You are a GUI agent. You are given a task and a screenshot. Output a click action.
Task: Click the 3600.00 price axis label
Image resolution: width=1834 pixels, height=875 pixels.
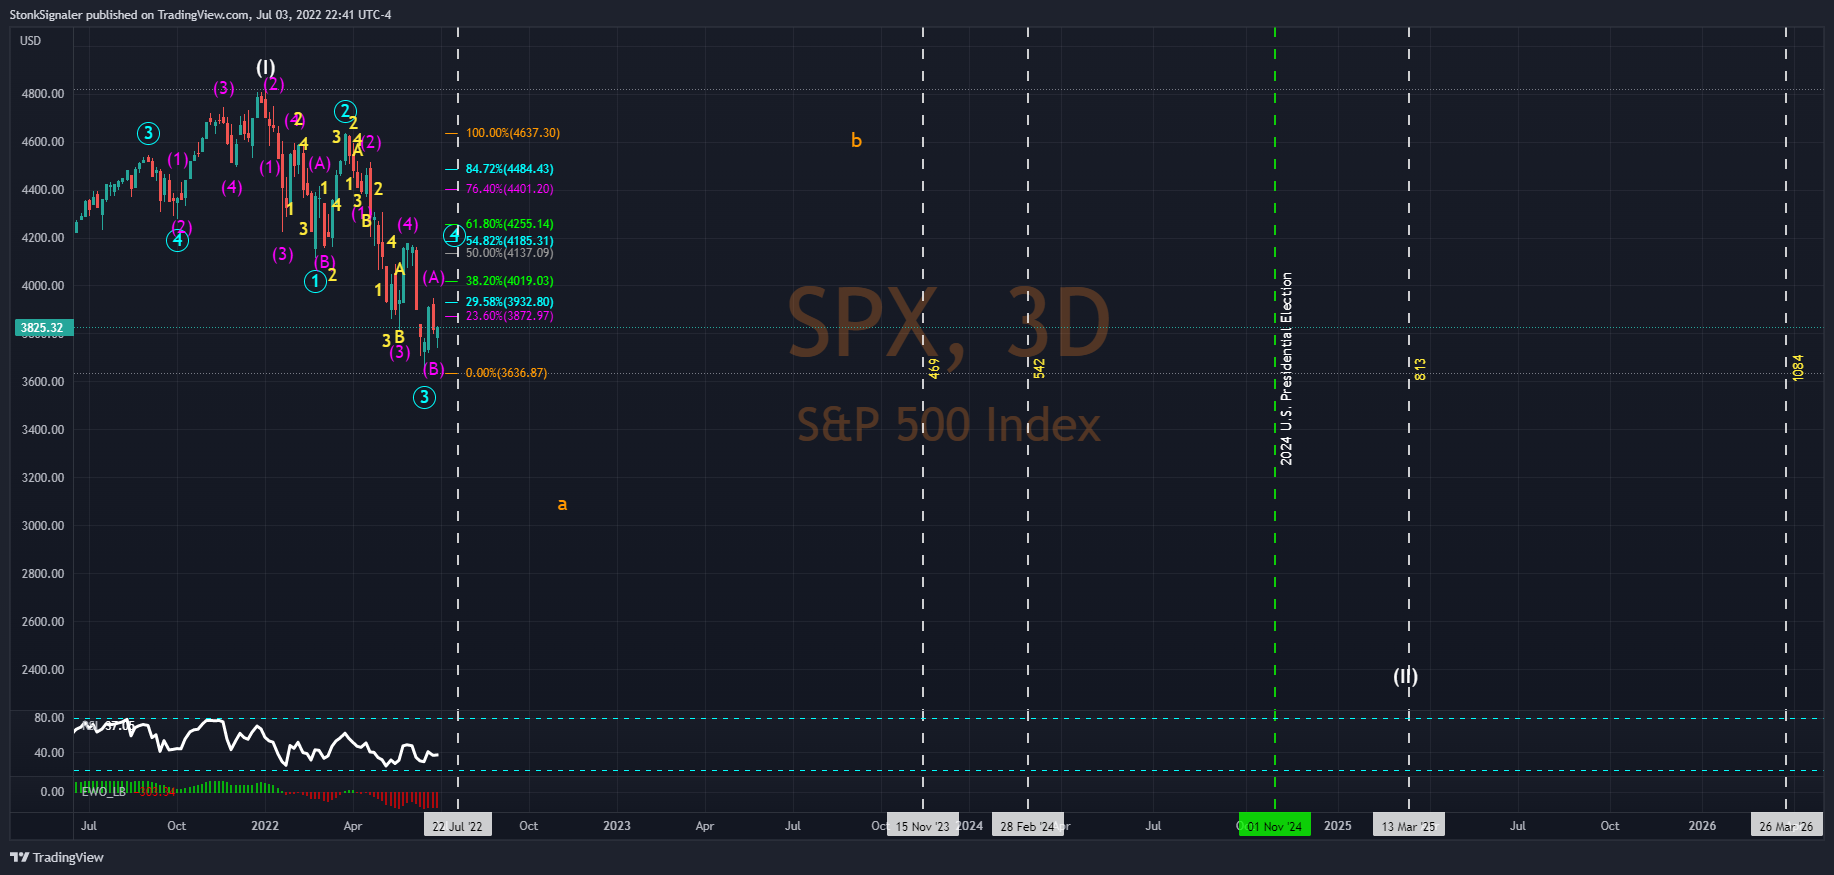(43, 382)
